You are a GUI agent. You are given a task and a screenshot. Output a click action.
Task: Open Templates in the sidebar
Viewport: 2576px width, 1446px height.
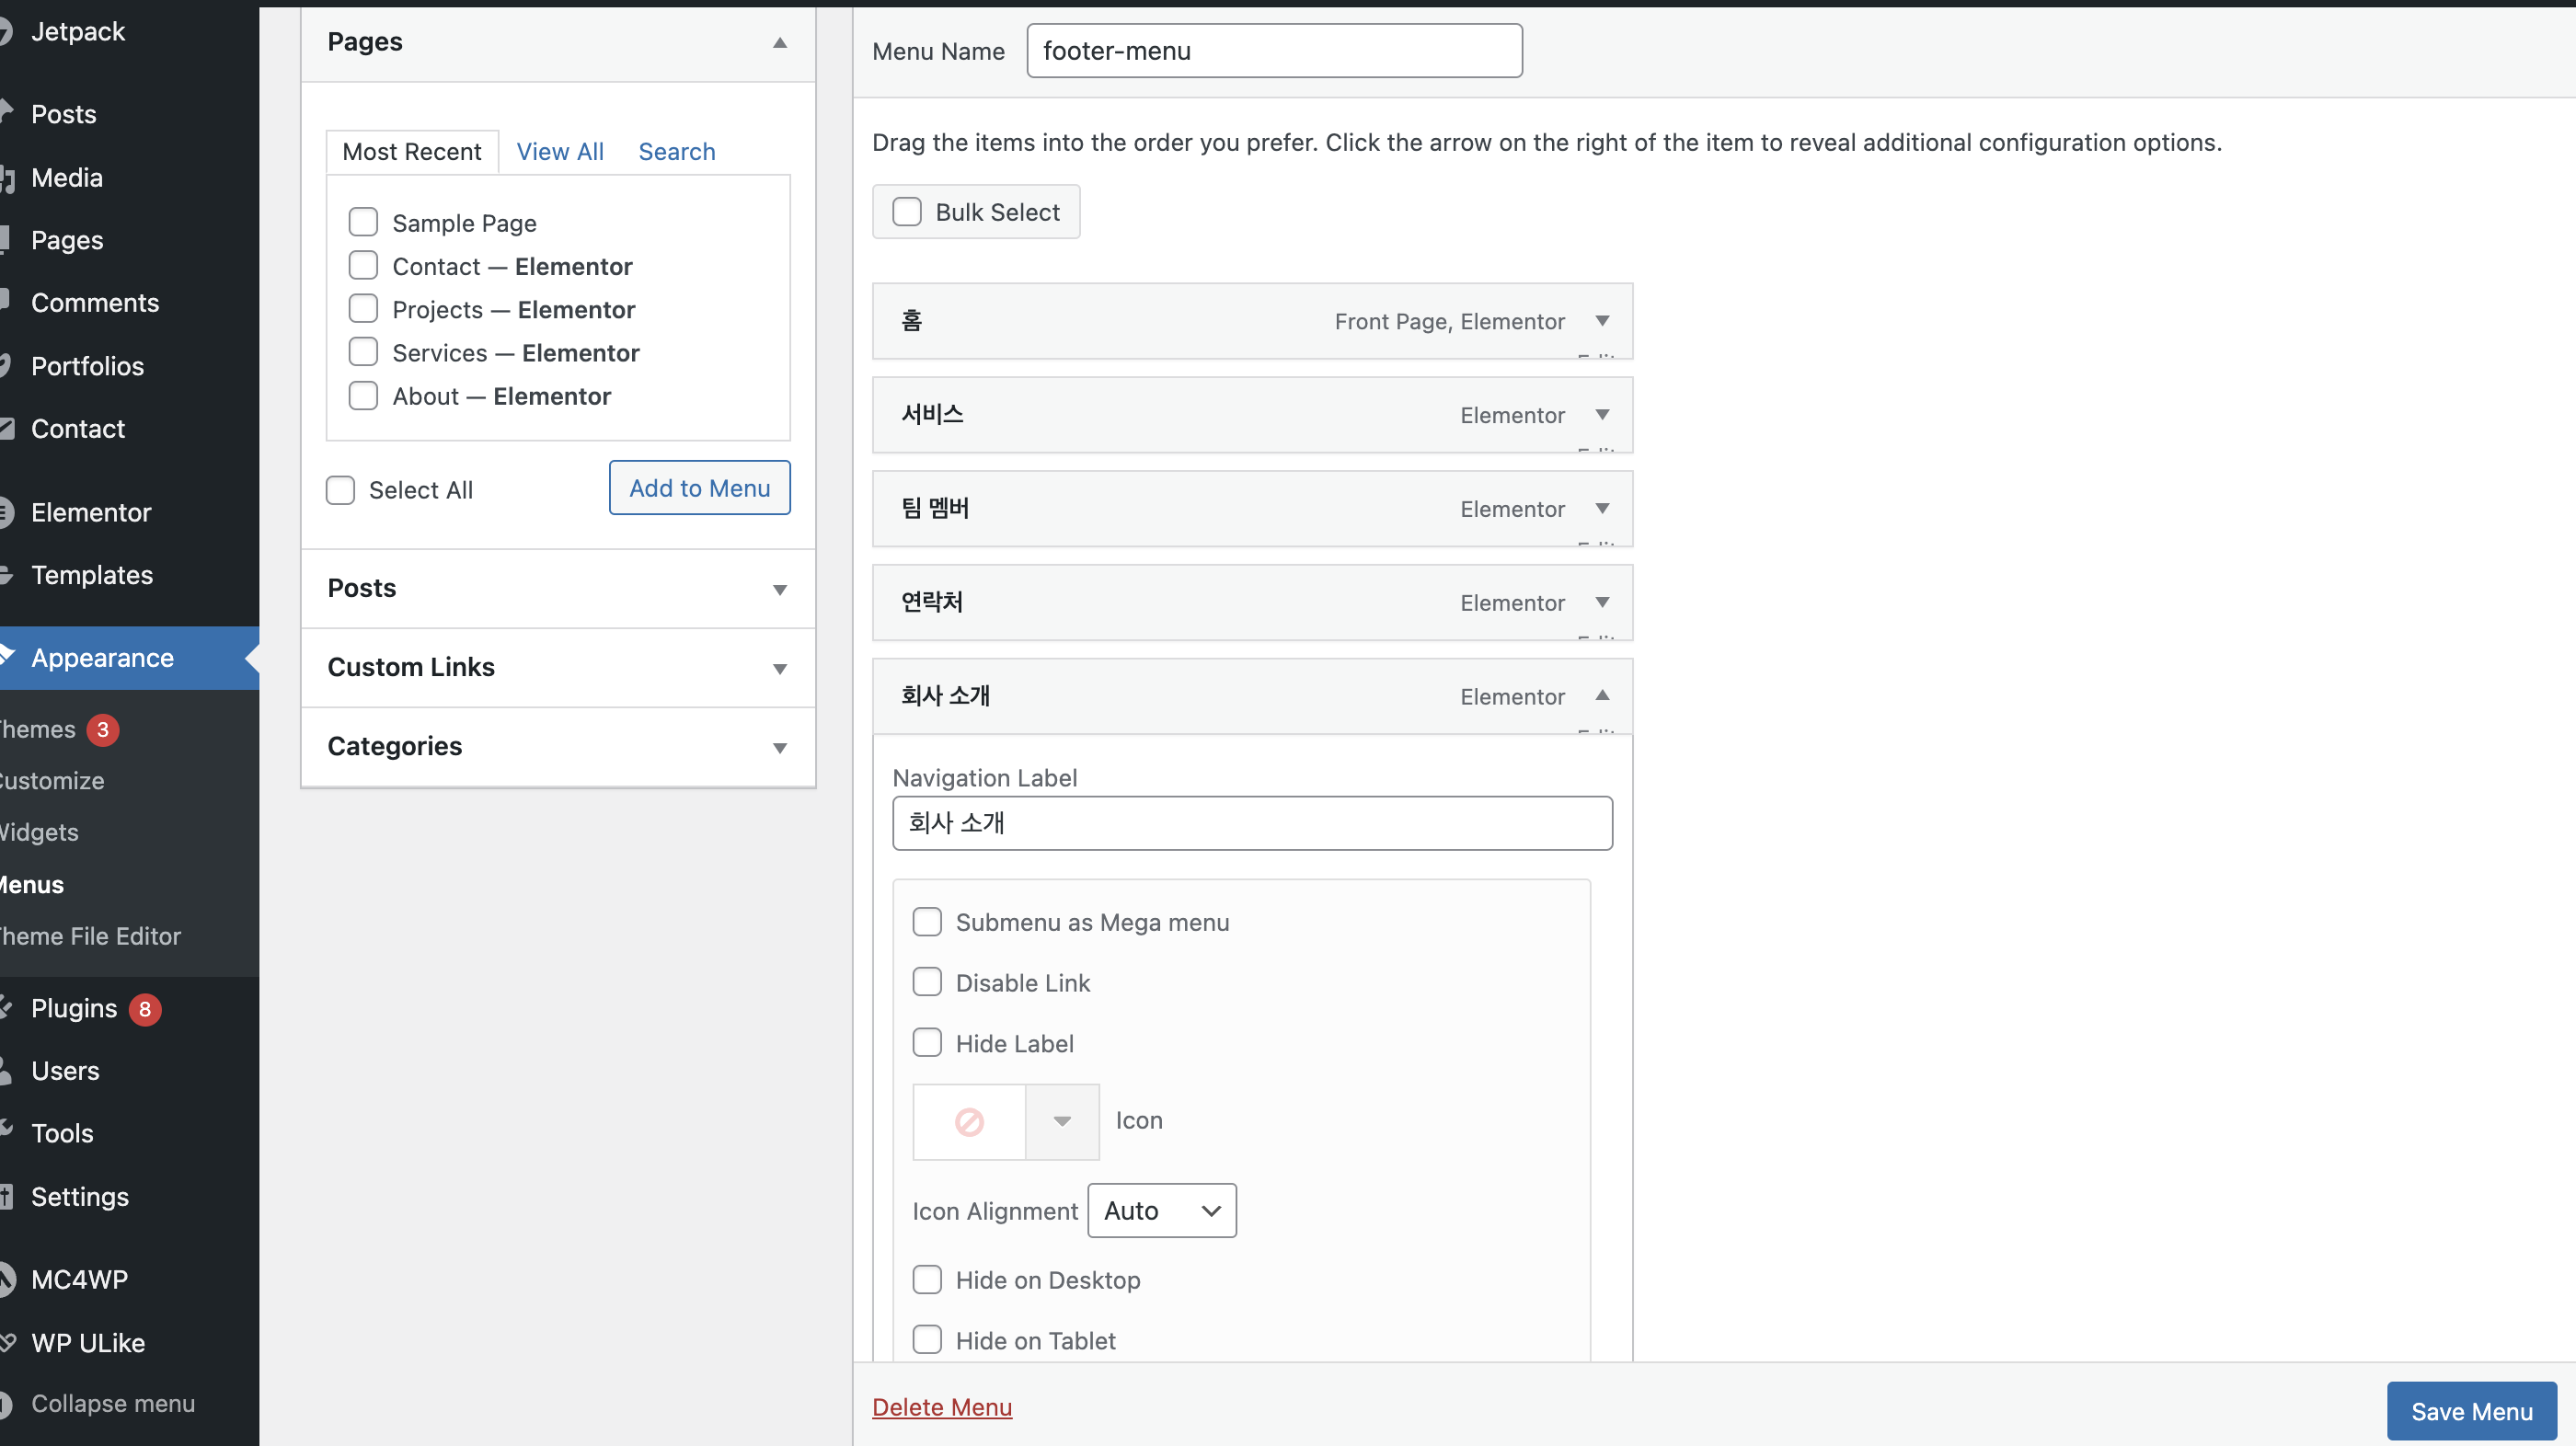point(92,575)
